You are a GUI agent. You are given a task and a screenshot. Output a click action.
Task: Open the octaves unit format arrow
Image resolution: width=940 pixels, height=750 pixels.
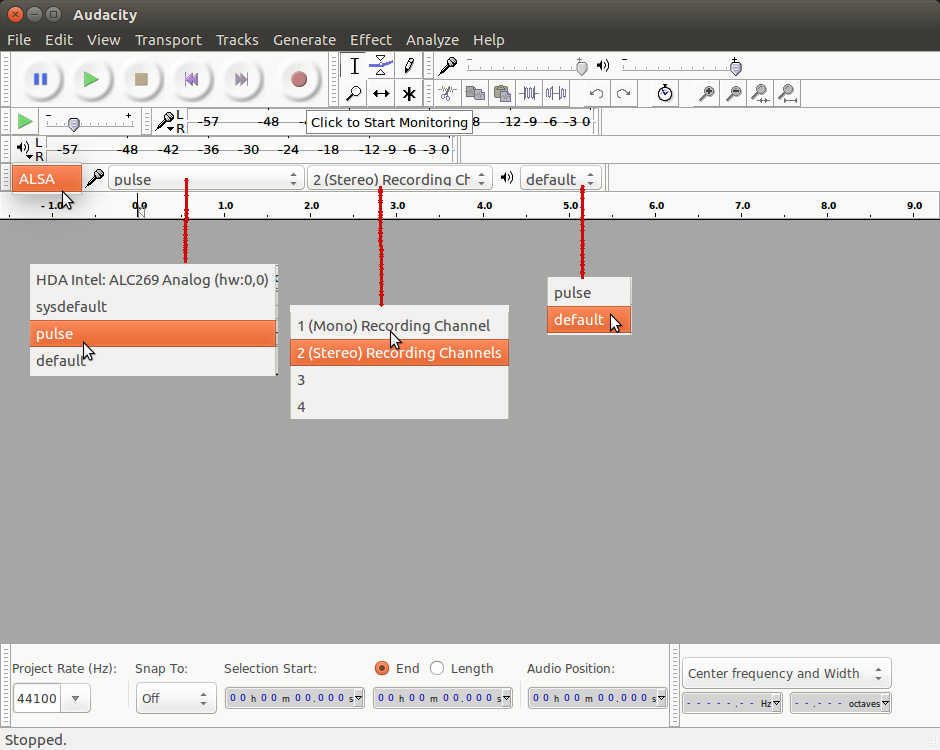point(885,703)
